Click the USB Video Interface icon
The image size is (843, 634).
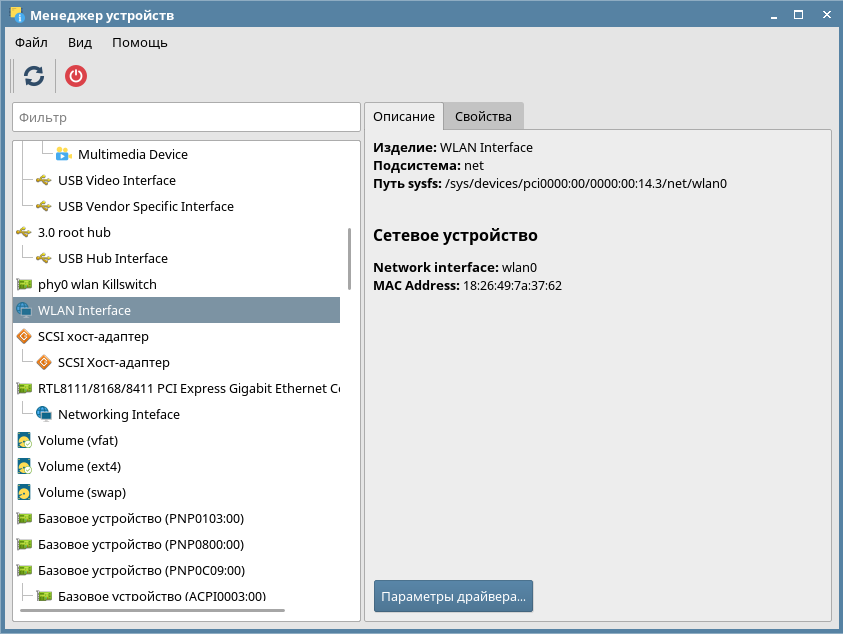coord(43,181)
